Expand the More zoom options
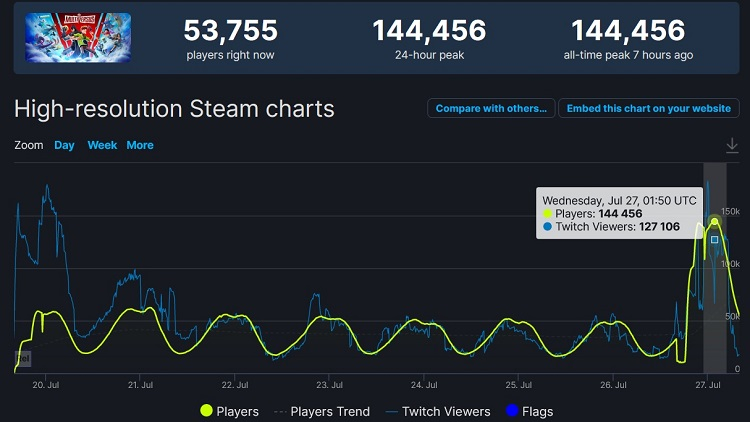Image resolution: width=750 pixels, height=422 pixels. 140,145
